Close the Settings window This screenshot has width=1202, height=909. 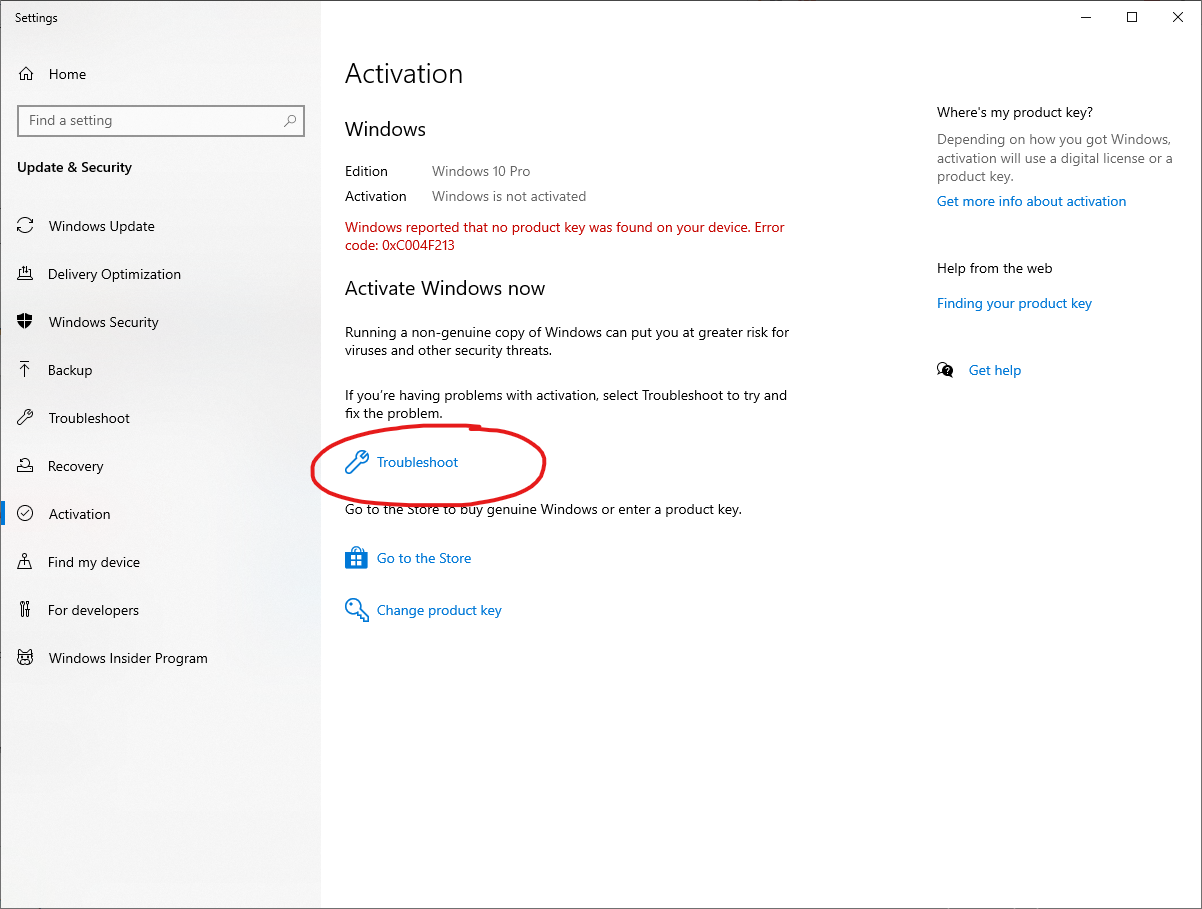pyautogui.click(x=1178, y=17)
